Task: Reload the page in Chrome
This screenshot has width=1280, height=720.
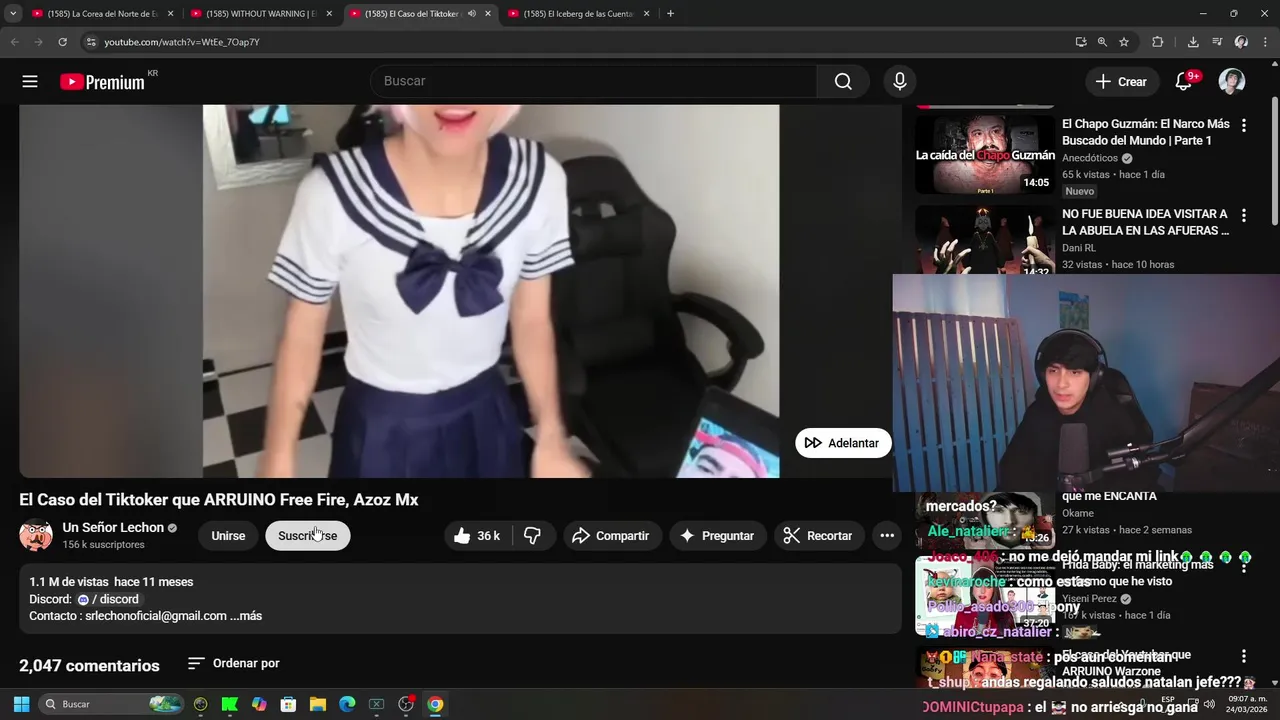Action: click(62, 42)
